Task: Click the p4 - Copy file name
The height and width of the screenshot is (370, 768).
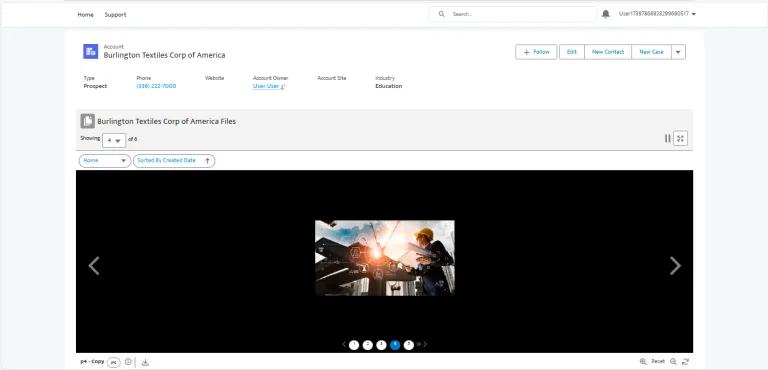Action: pos(93,362)
